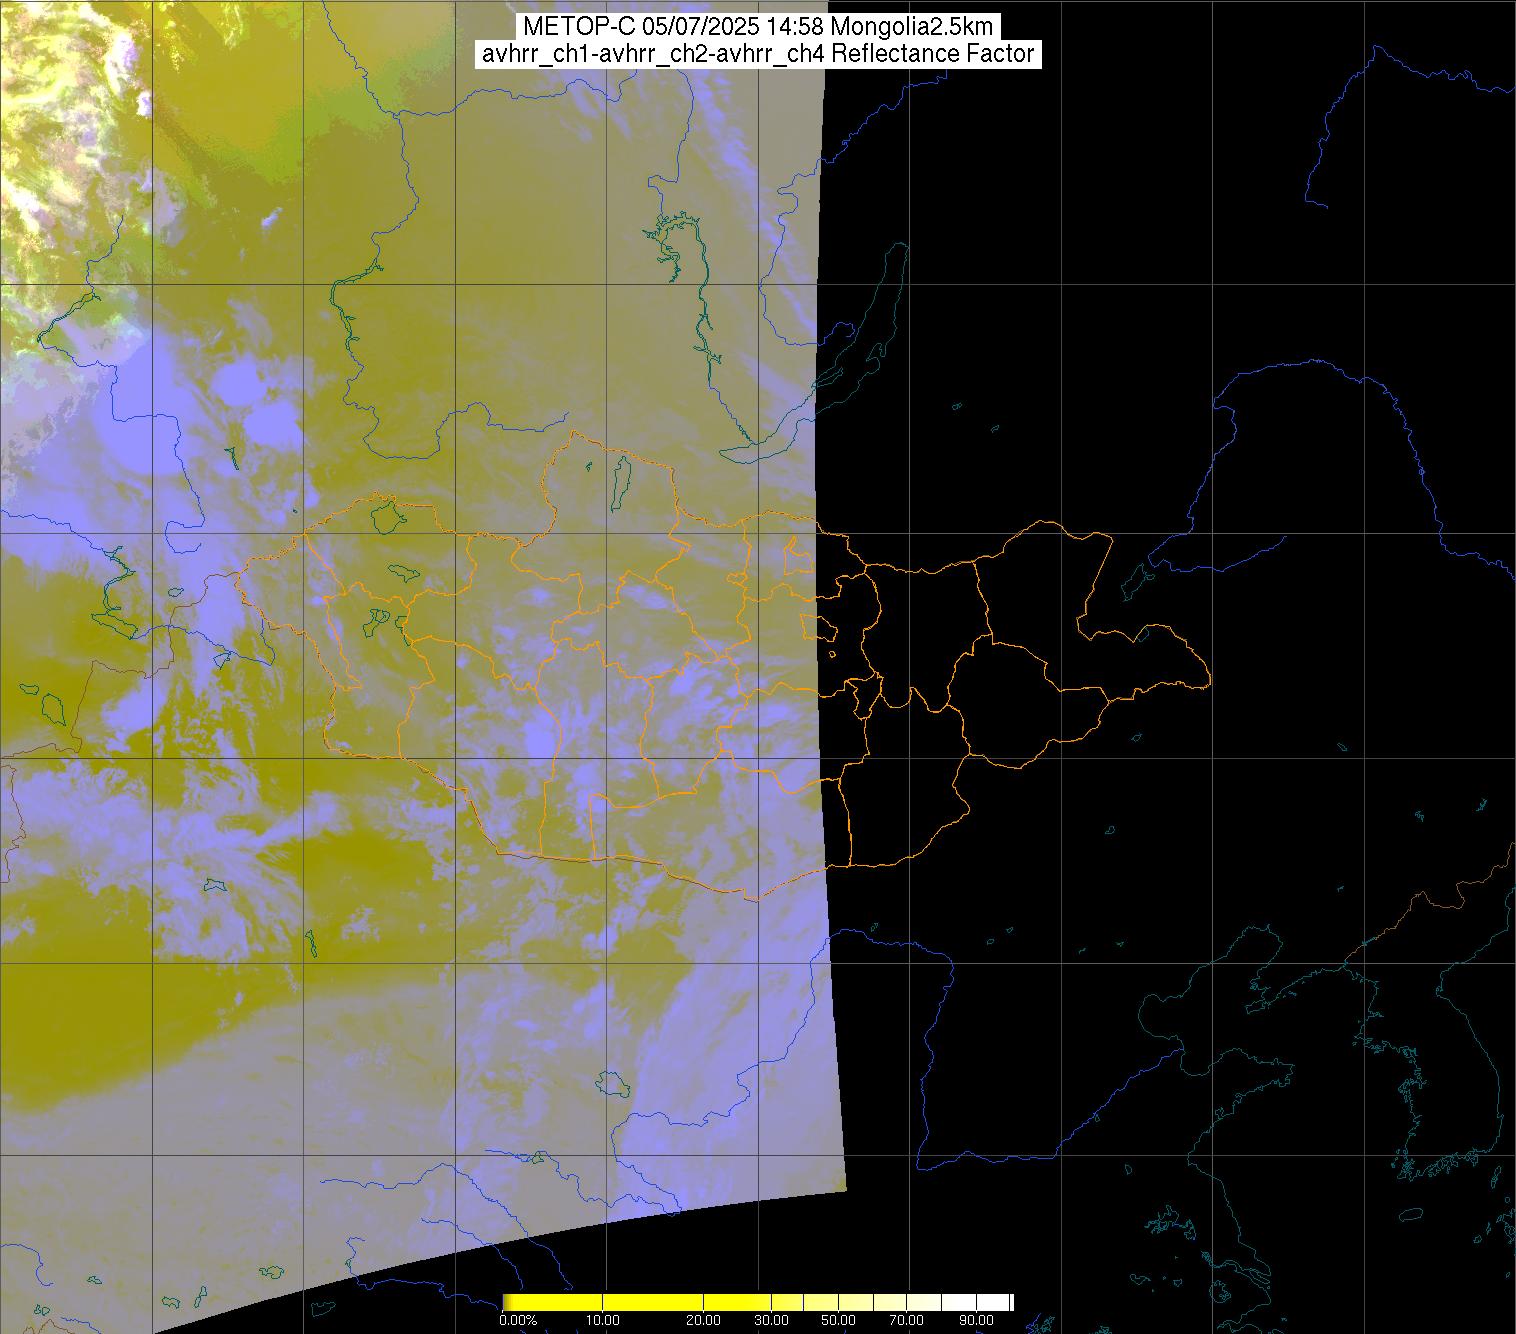Image resolution: width=1516 pixels, height=1334 pixels.
Task: Click the Hulun Lake outline near eastern Mongolia
Action: 1136,579
